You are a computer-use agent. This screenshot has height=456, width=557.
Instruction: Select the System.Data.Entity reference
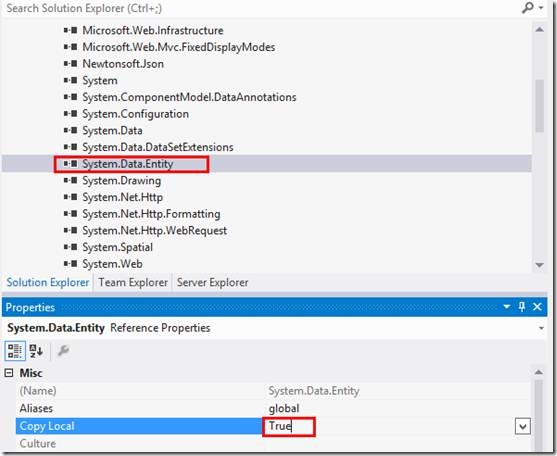128,164
